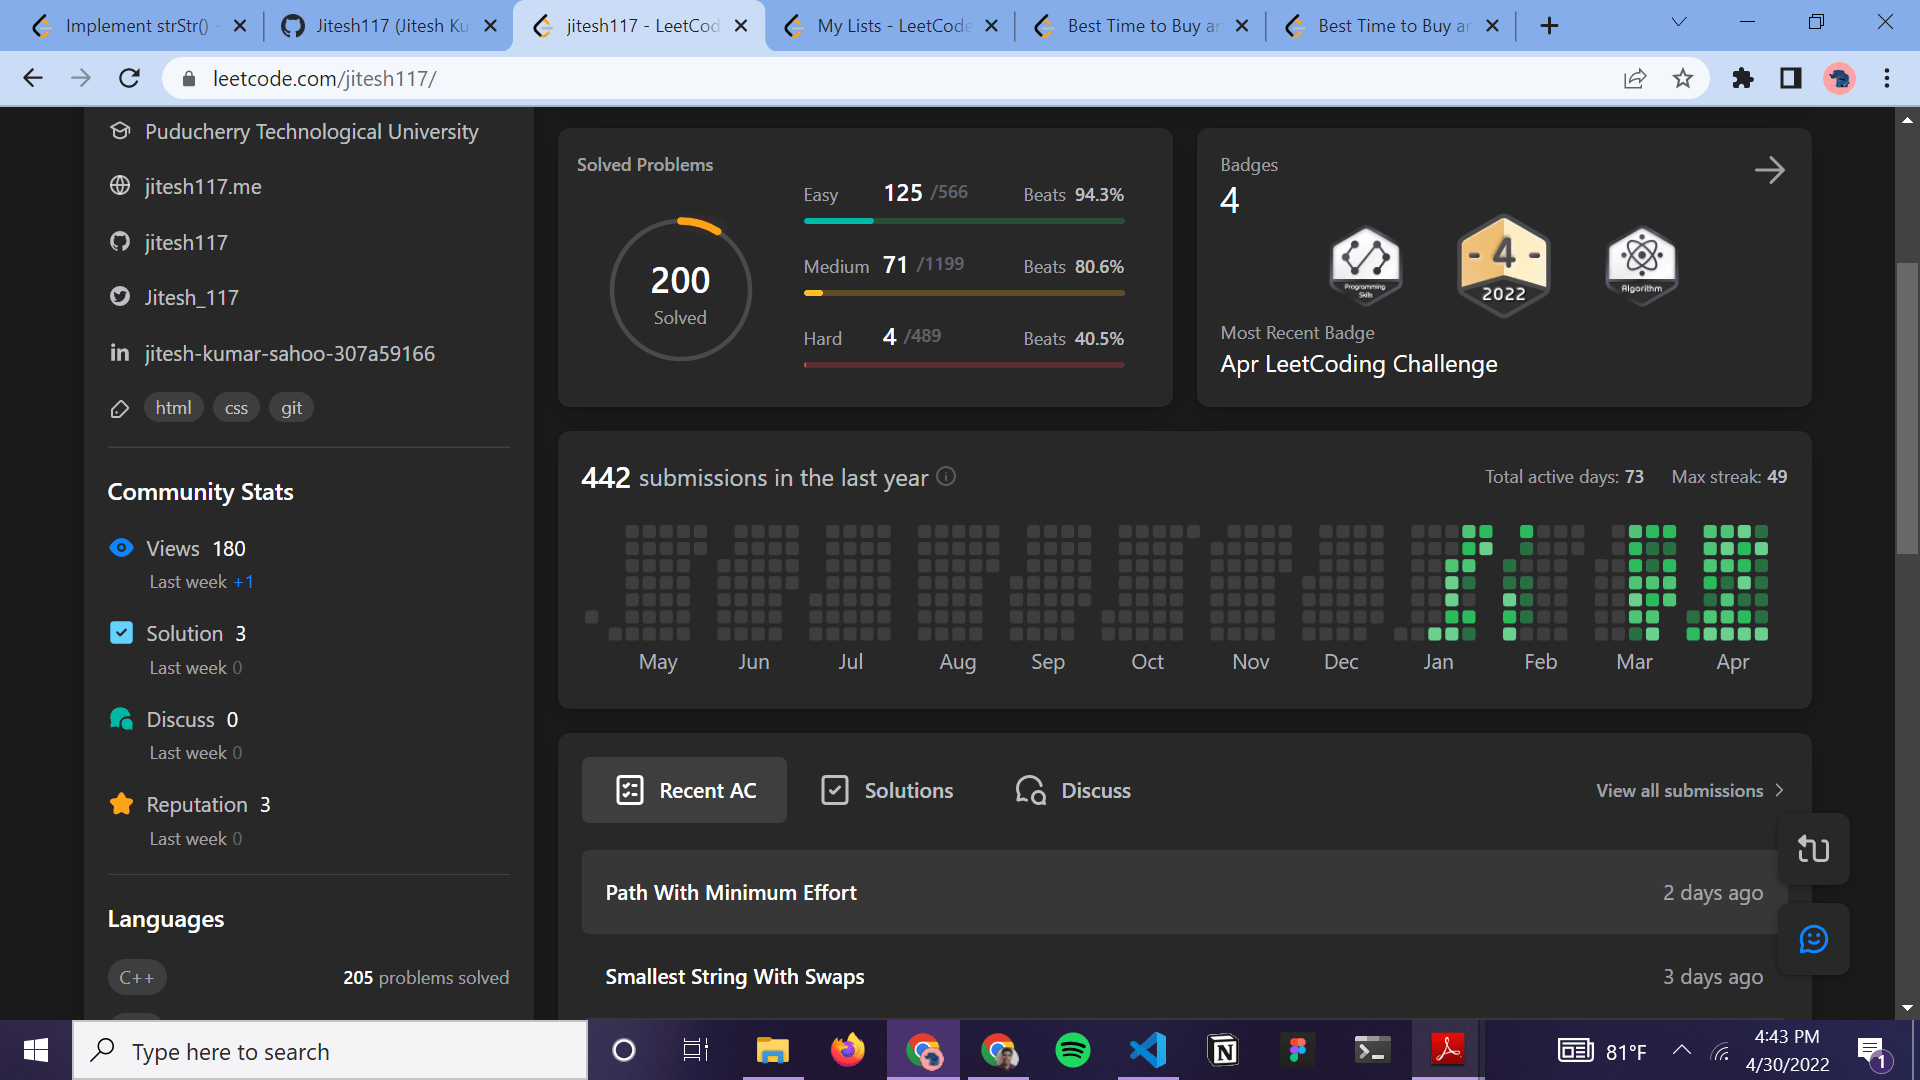This screenshot has height=1080, width=1920.
Task: Click the html skill tag
Action: pyautogui.click(x=173, y=407)
